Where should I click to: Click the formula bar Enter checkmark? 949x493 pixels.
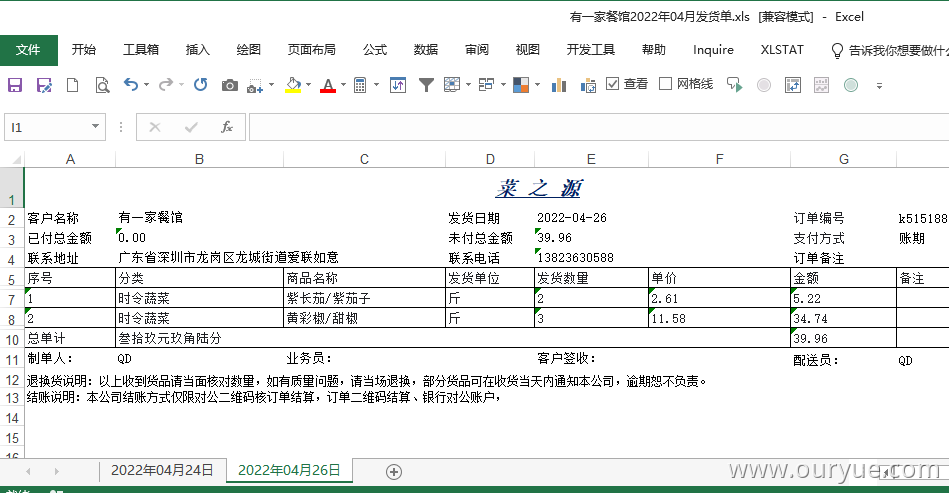(191, 127)
